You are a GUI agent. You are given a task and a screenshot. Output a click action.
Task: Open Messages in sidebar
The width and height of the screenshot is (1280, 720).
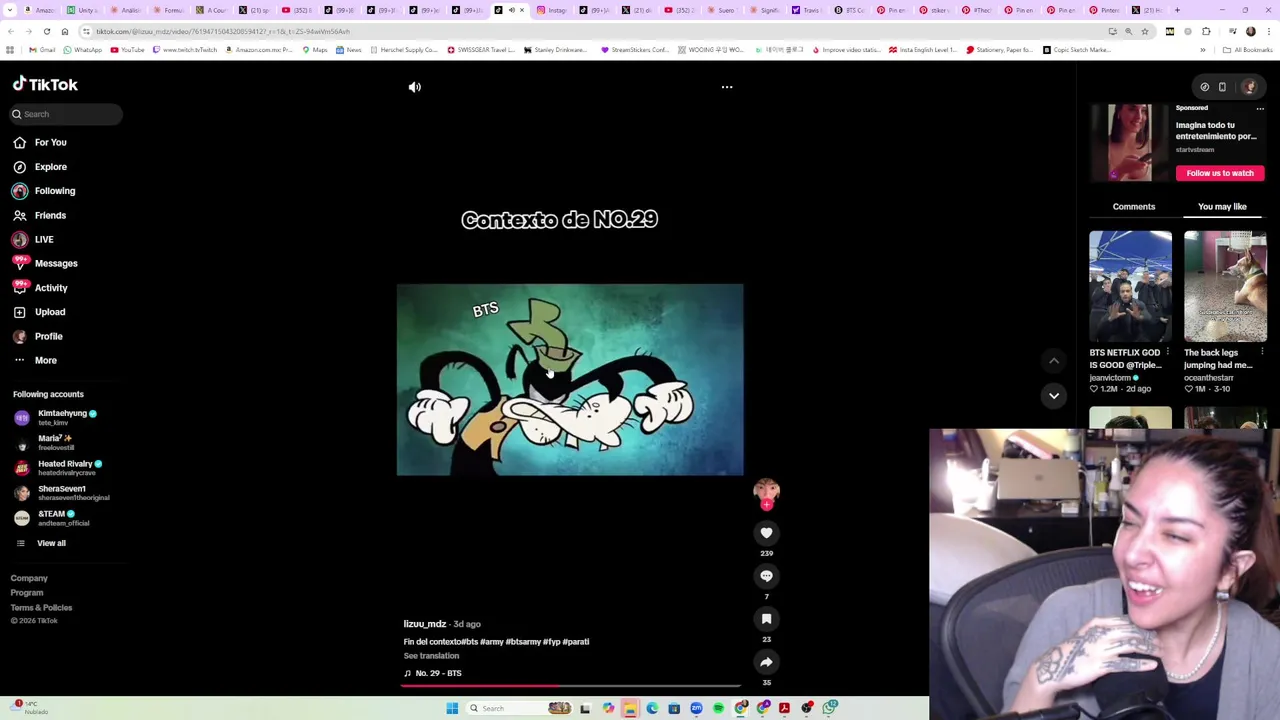tap(45, 263)
